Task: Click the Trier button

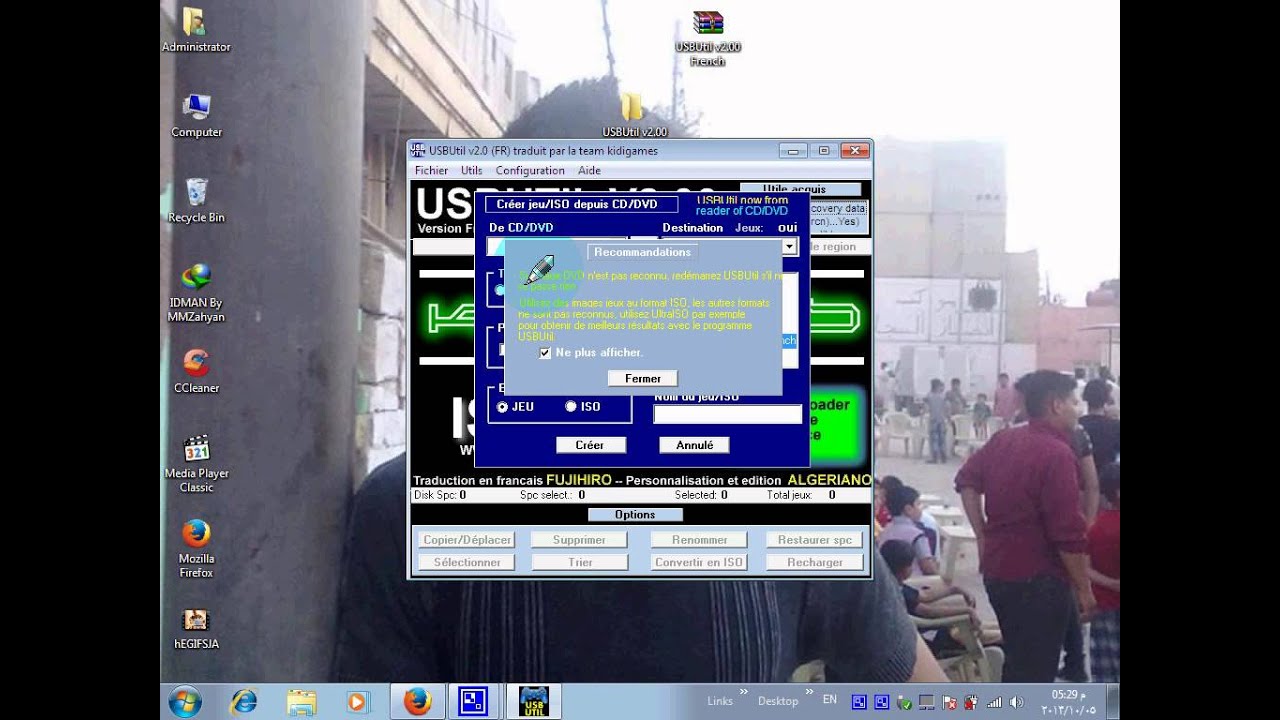Action: coord(580,562)
